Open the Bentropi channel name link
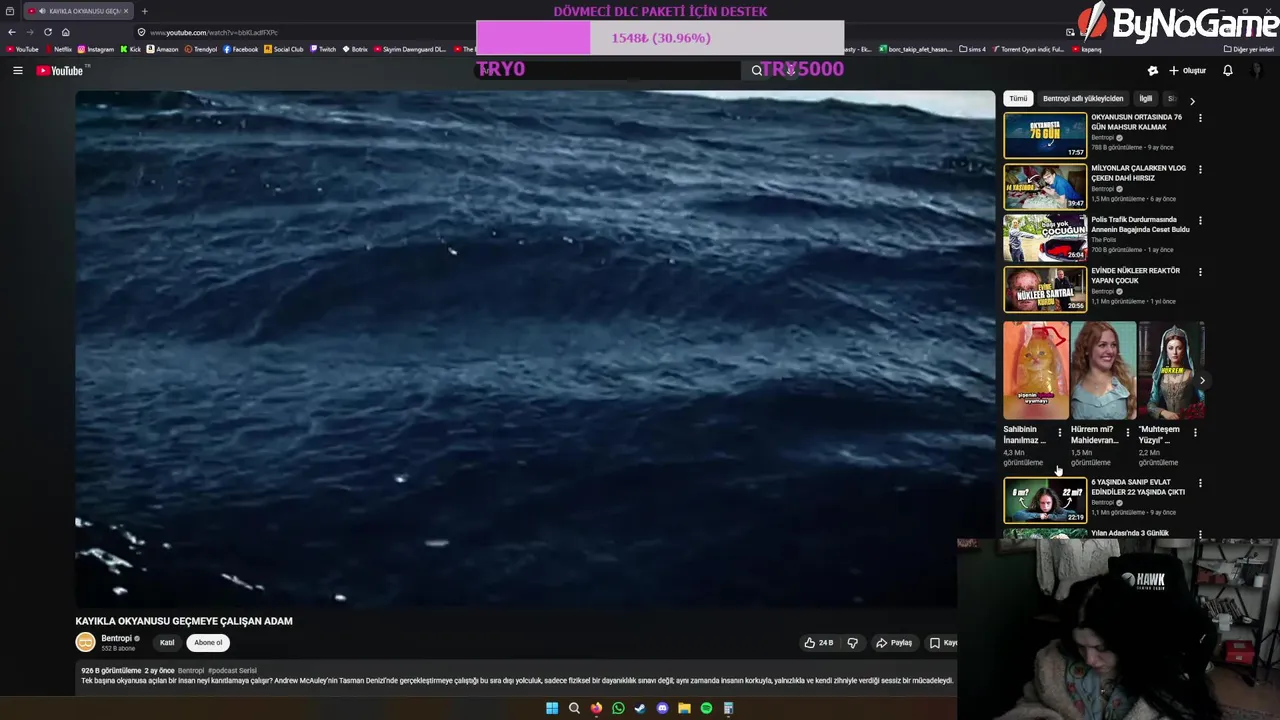 click(116, 638)
